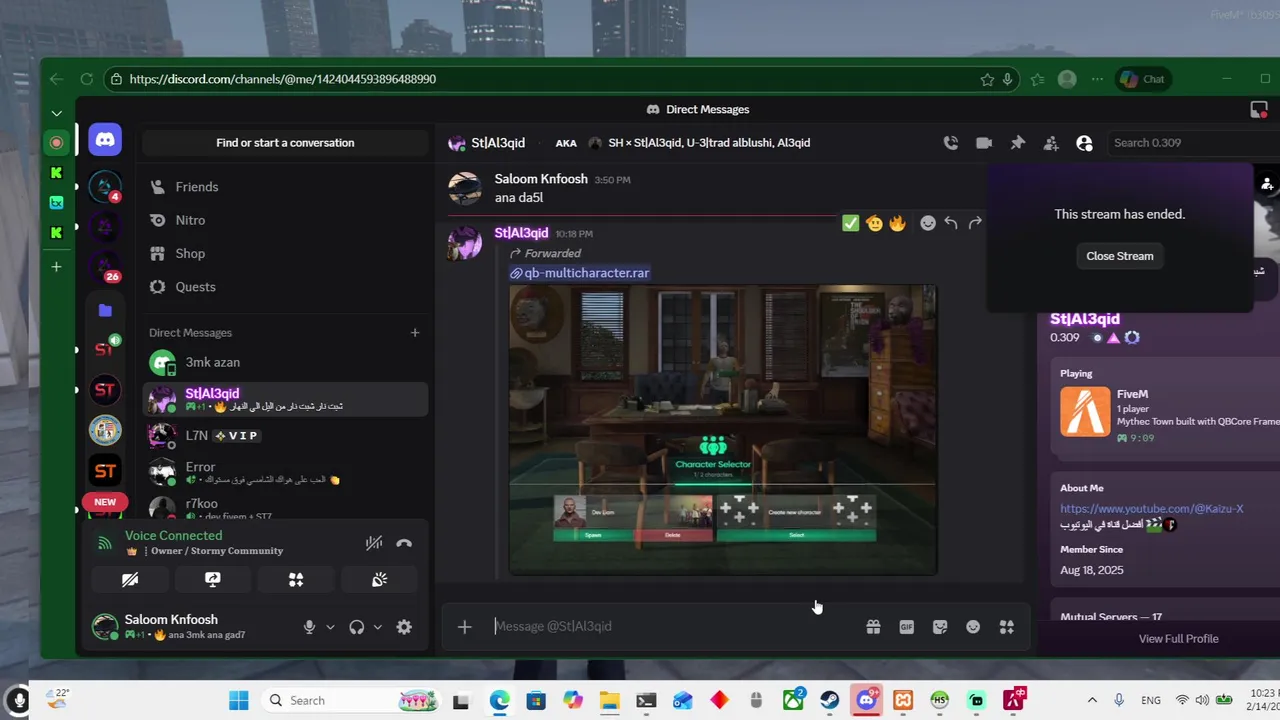Open the GIF picker

(907, 627)
